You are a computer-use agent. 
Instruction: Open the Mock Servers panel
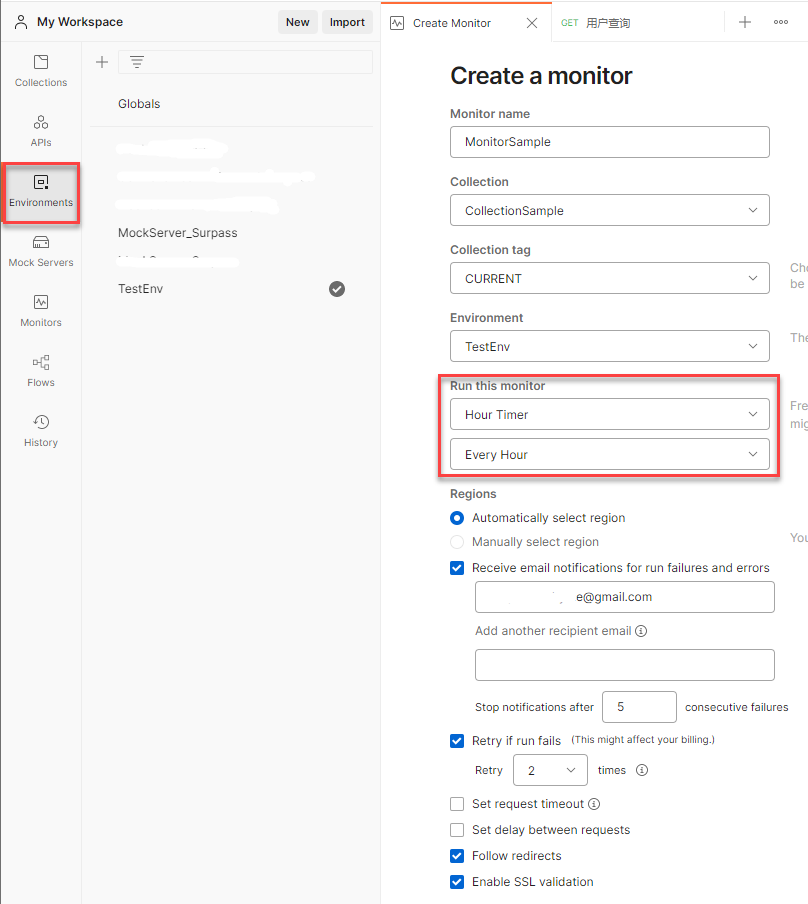40,252
